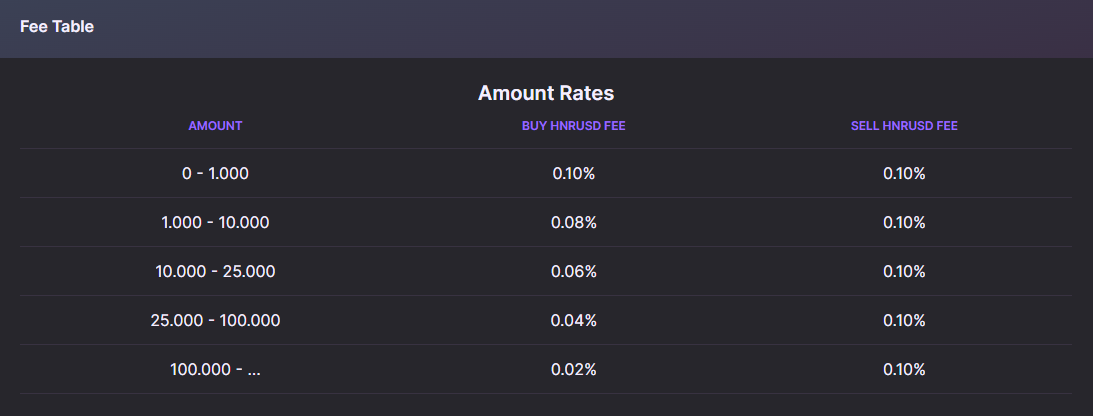Select the Amount Rates heading
This screenshot has height=416, width=1093.
(x=546, y=93)
